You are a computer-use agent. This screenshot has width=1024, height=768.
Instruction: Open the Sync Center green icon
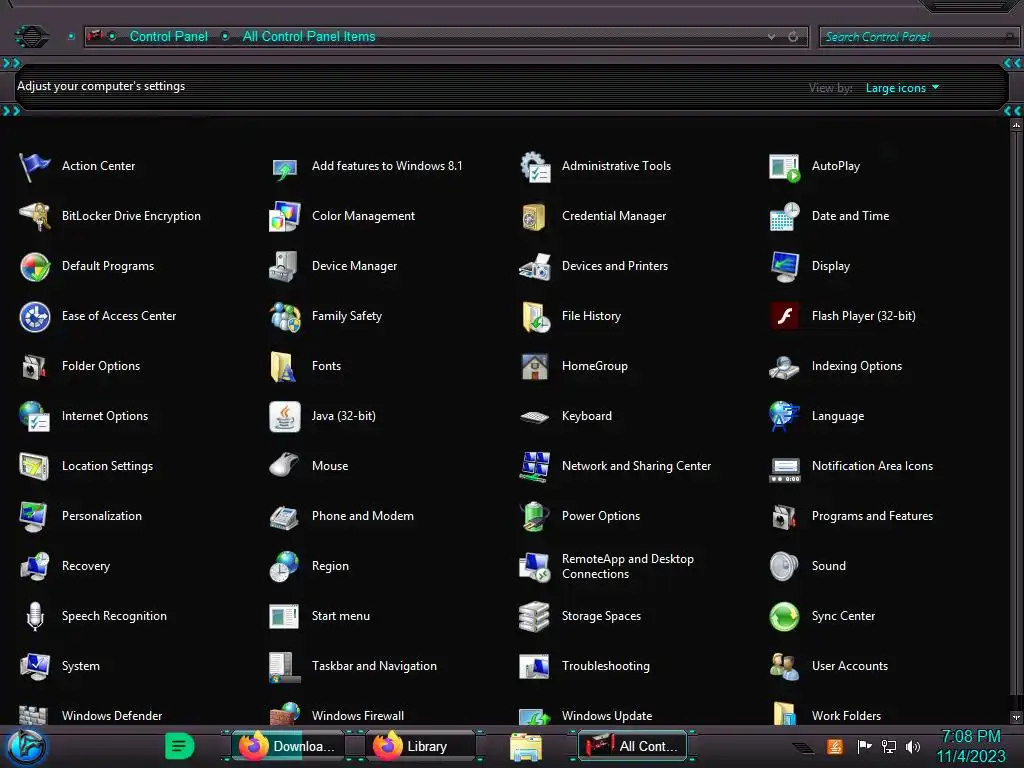pyautogui.click(x=784, y=616)
